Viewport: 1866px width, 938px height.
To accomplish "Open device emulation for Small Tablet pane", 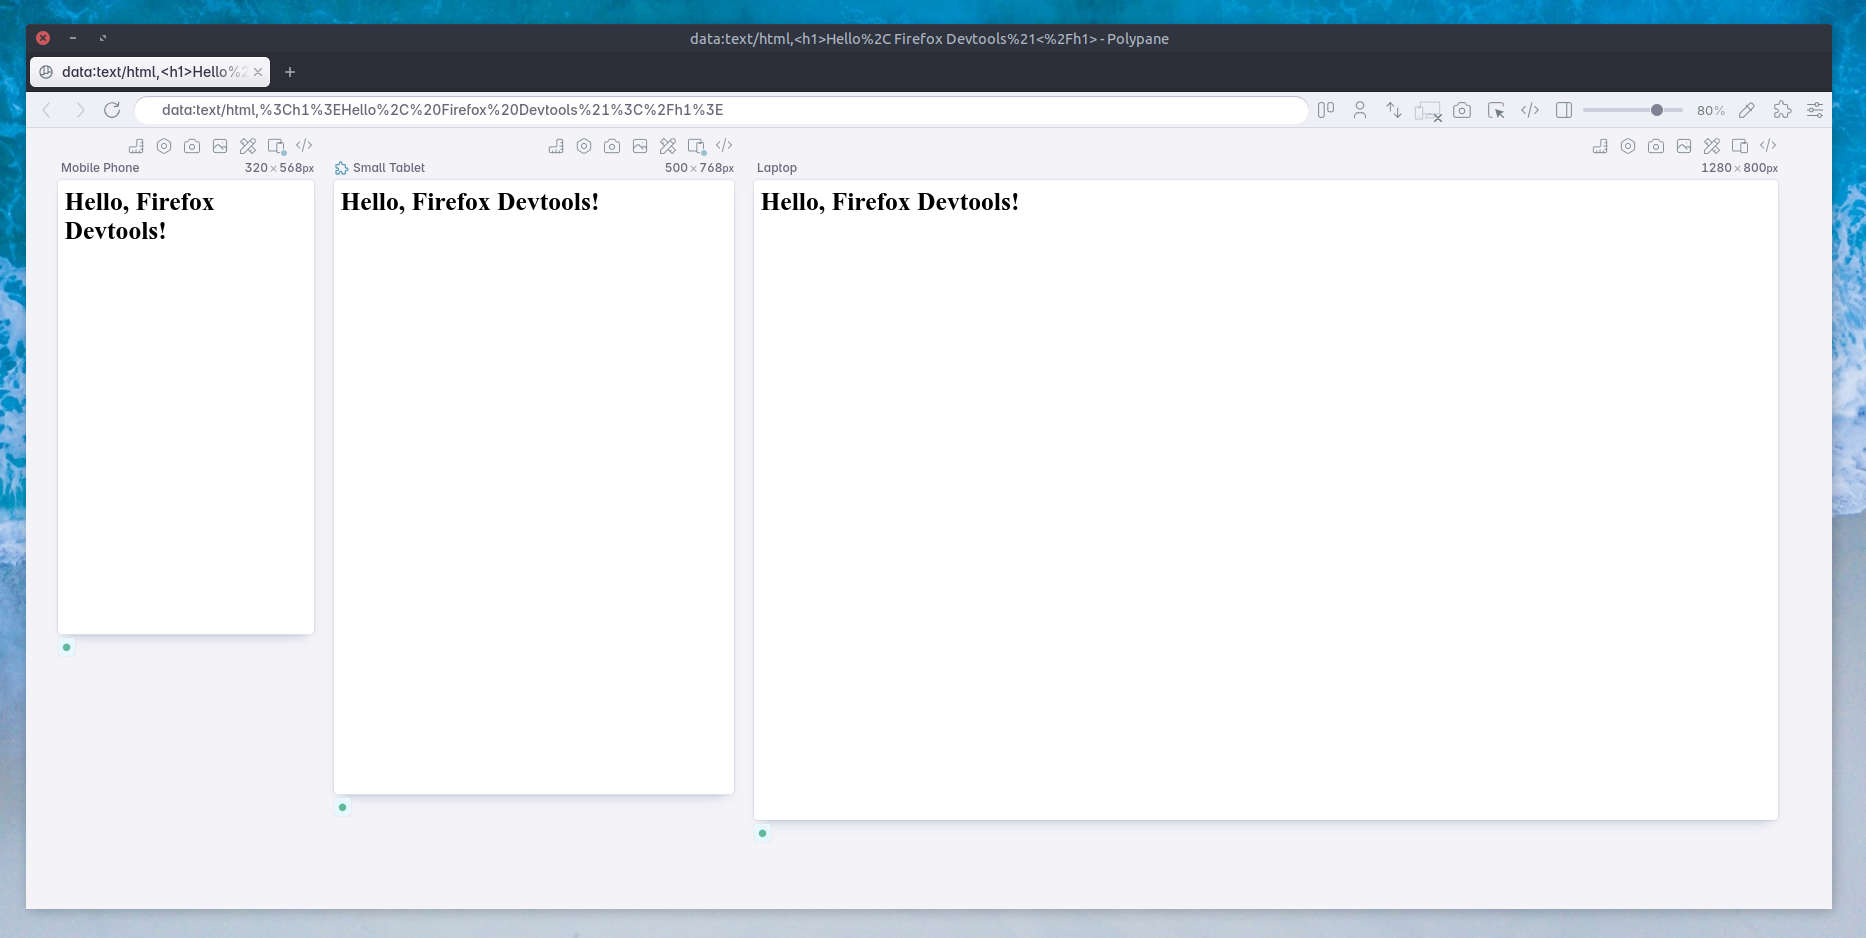I will tap(697, 146).
